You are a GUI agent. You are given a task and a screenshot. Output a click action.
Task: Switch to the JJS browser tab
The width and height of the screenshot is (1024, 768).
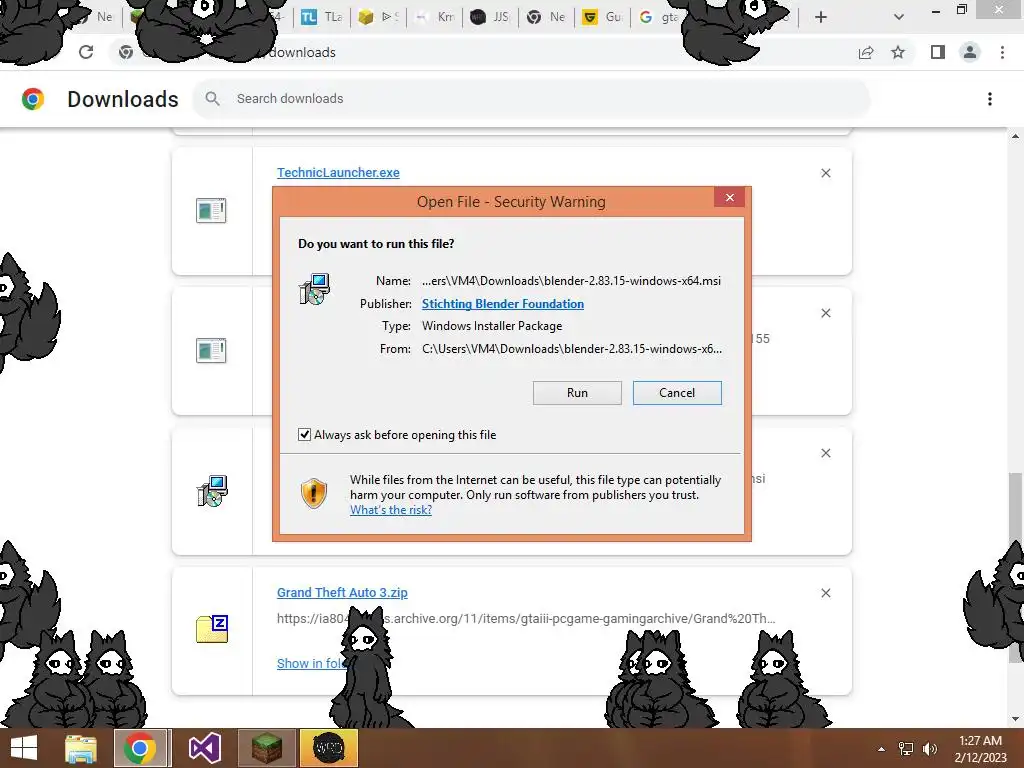coord(490,17)
